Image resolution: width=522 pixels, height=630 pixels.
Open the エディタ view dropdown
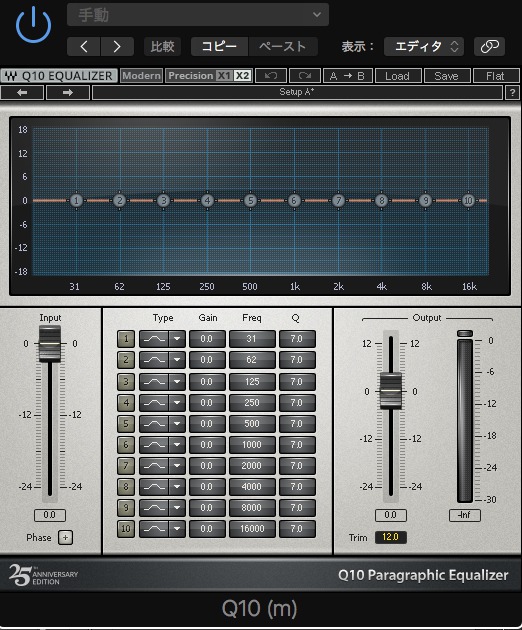pyautogui.click(x=424, y=47)
